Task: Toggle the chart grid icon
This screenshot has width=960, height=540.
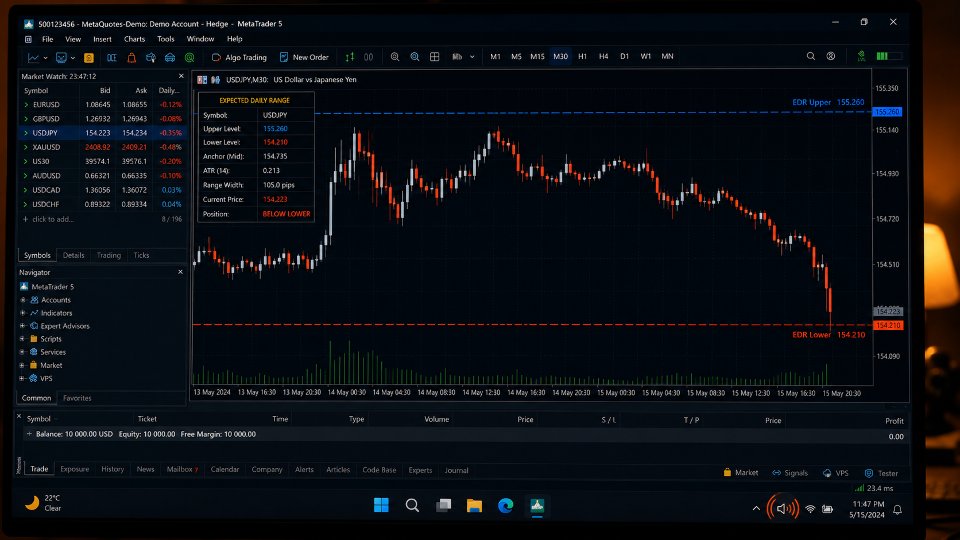Action: [x=435, y=57]
